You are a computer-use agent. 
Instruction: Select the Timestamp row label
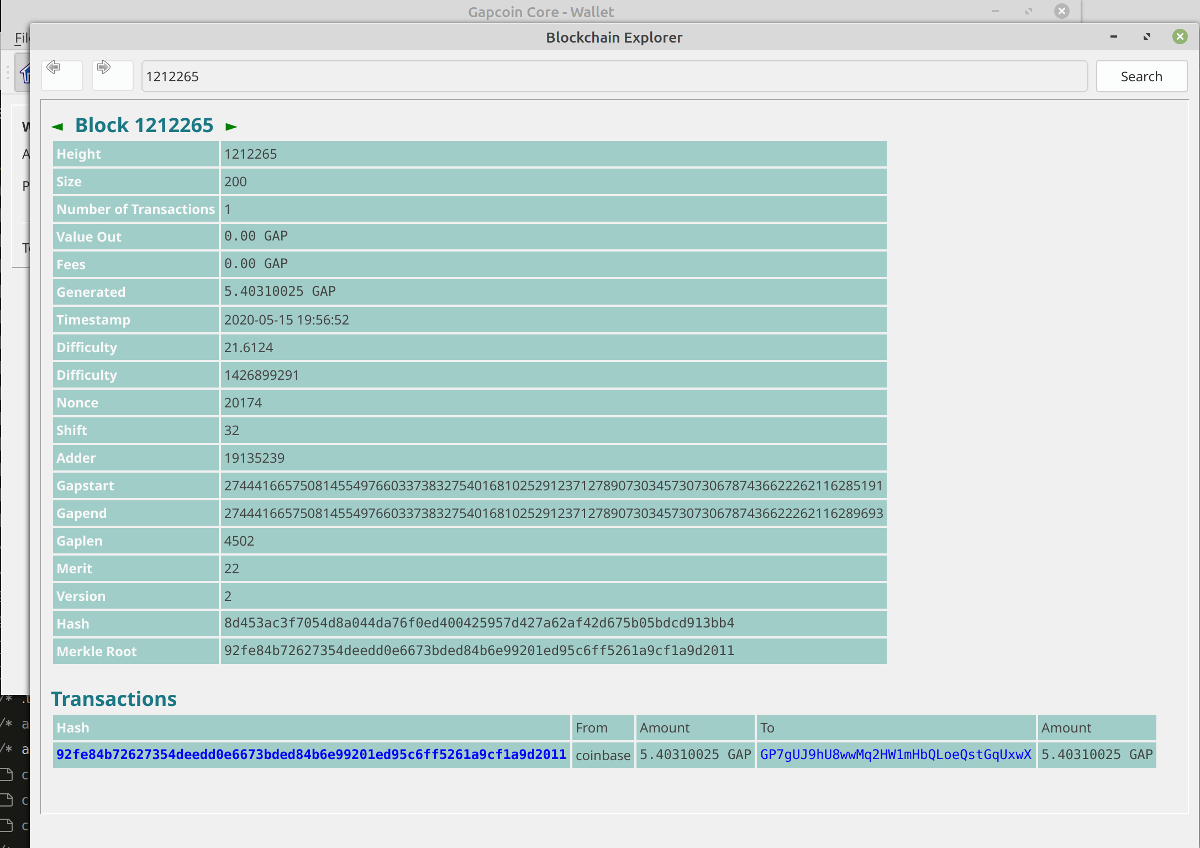(93, 320)
